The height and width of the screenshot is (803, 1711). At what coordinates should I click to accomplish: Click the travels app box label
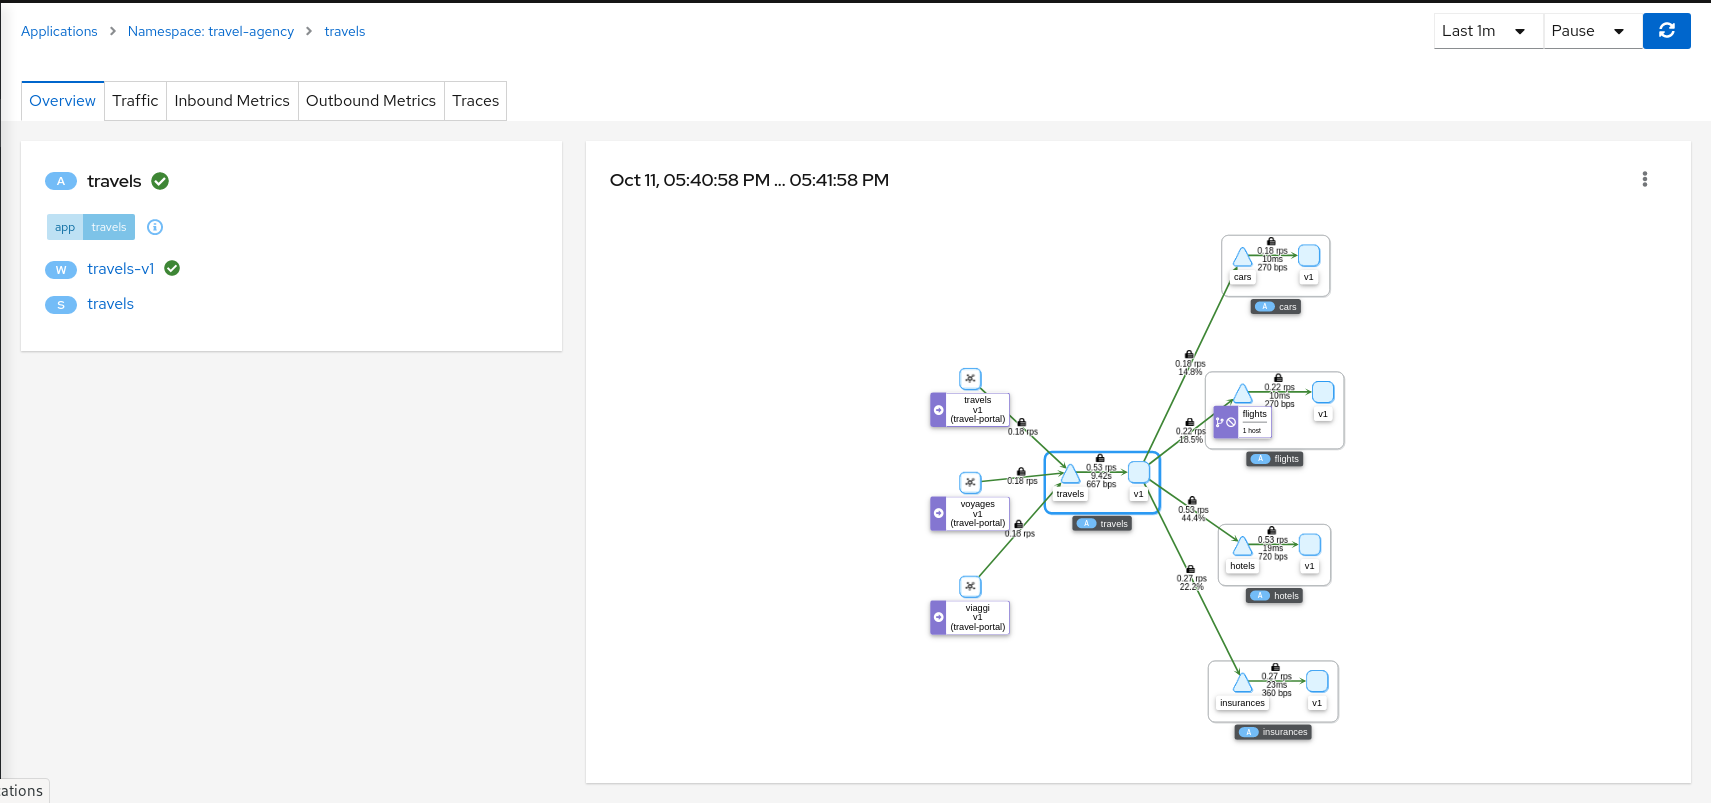(1102, 524)
